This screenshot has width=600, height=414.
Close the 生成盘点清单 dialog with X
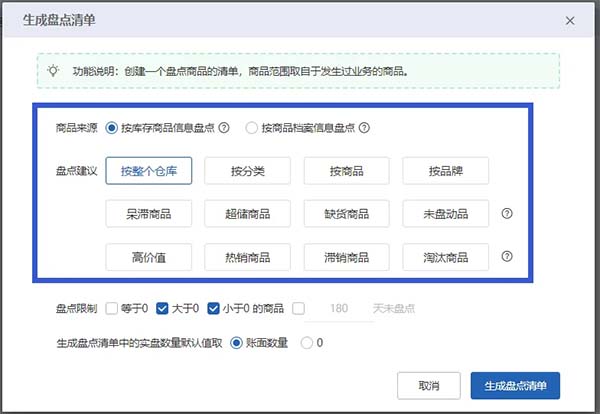coord(570,20)
